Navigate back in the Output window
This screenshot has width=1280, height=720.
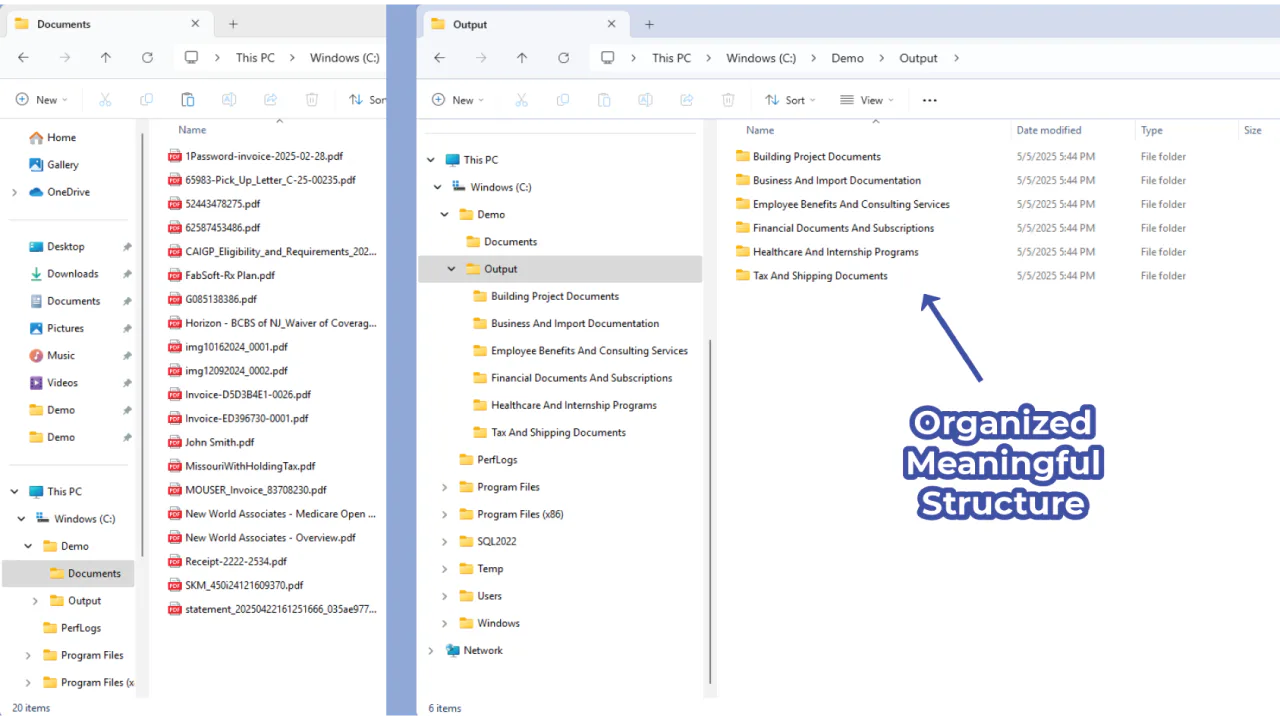(x=439, y=58)
